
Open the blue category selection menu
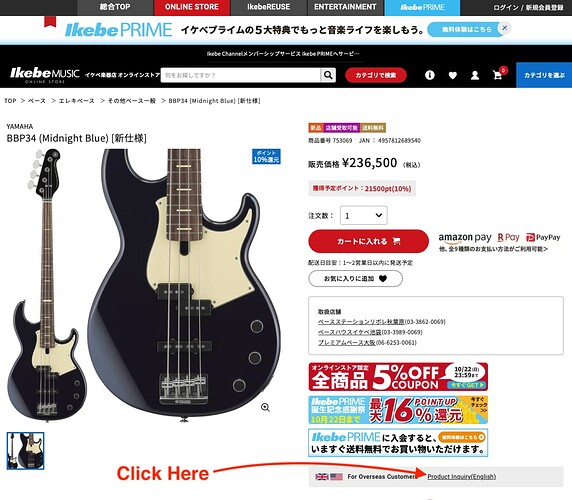pyautogui.click(x=544, y=75)
